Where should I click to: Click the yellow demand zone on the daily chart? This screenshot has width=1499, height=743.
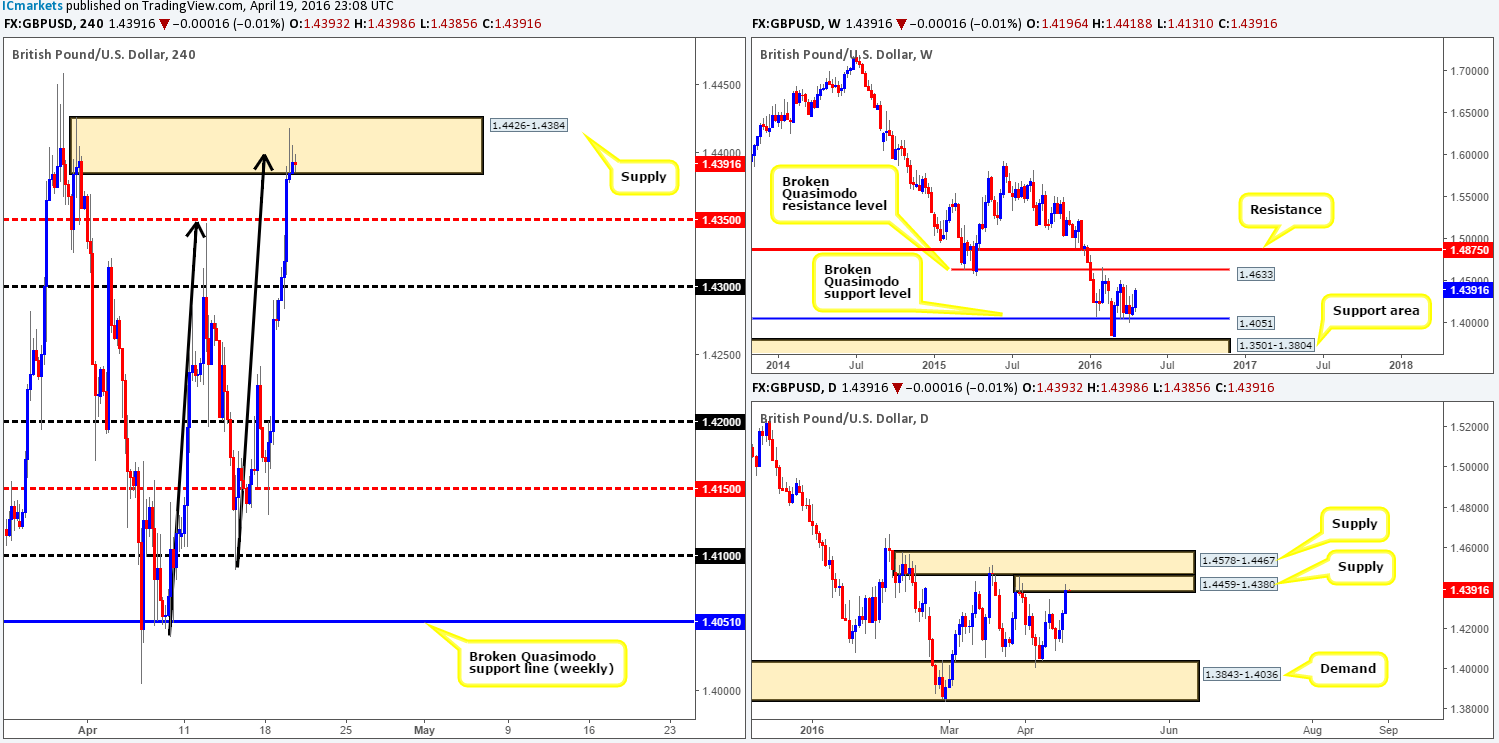pyautogui.click(x=973, y=680)
